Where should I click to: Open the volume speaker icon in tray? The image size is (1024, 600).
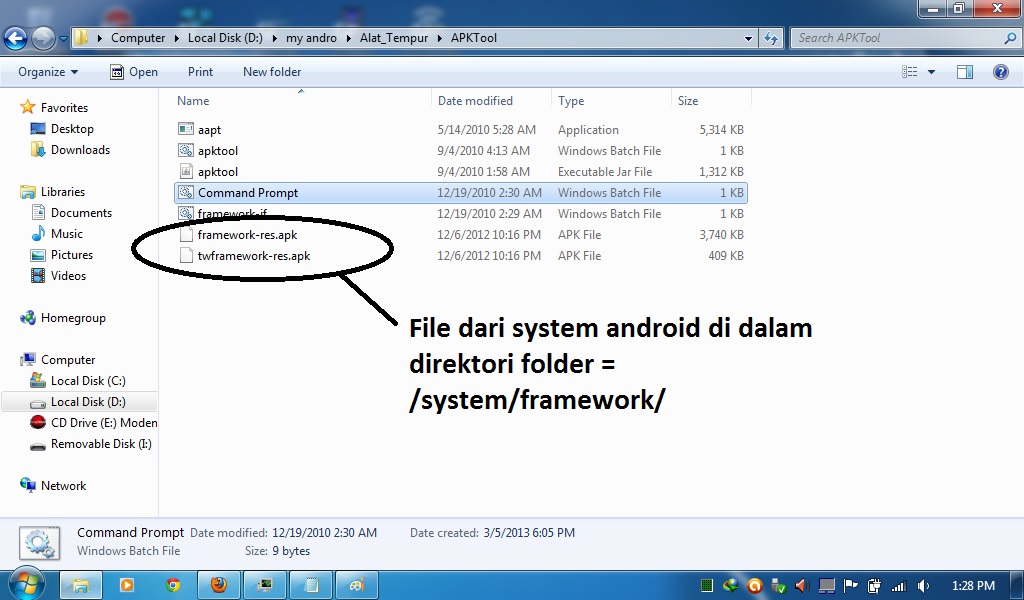click(923, 585)
